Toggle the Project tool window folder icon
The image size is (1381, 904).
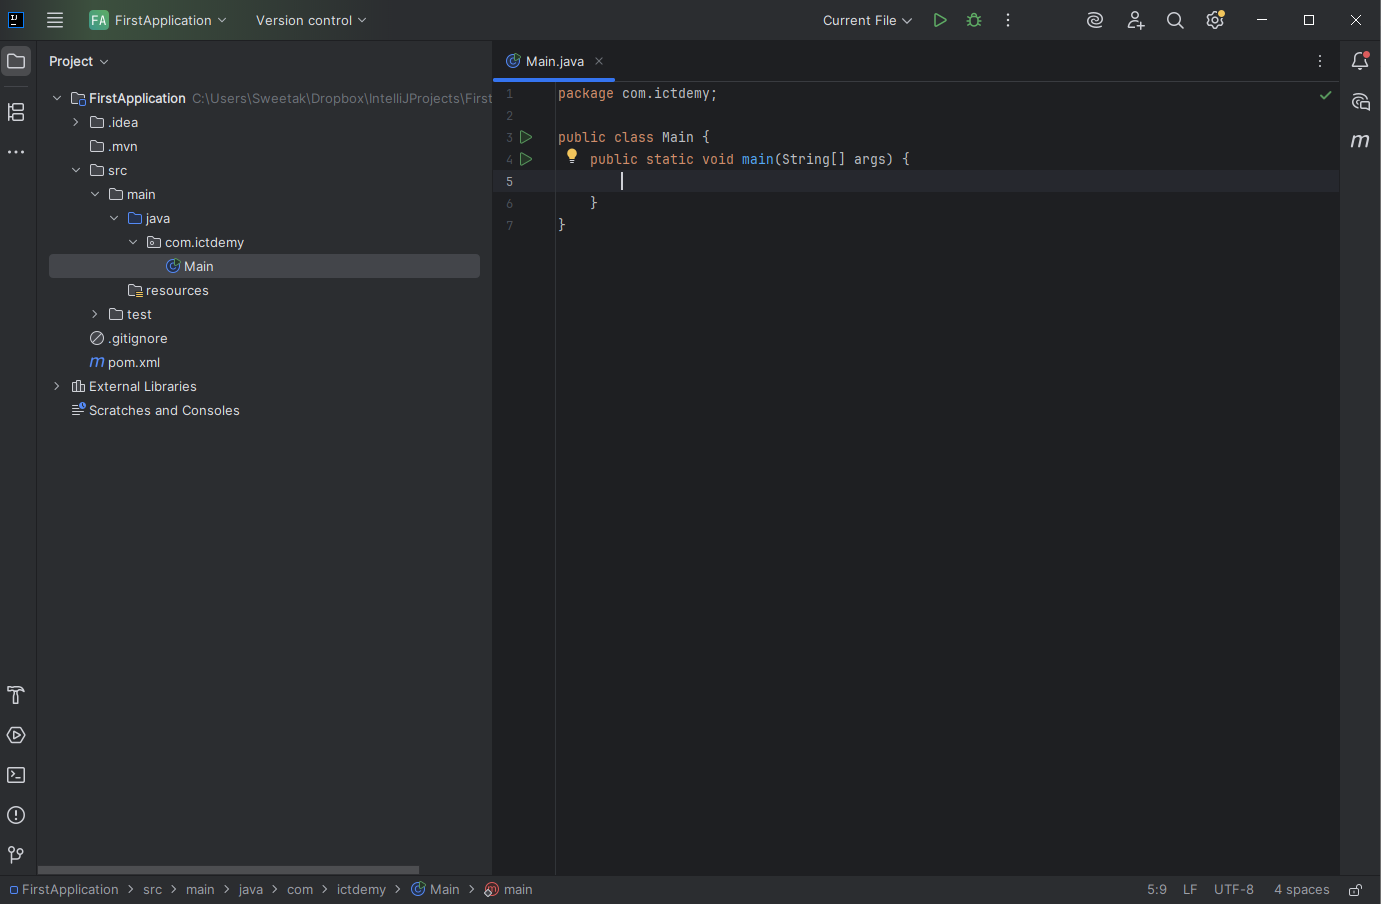point(16,62)
